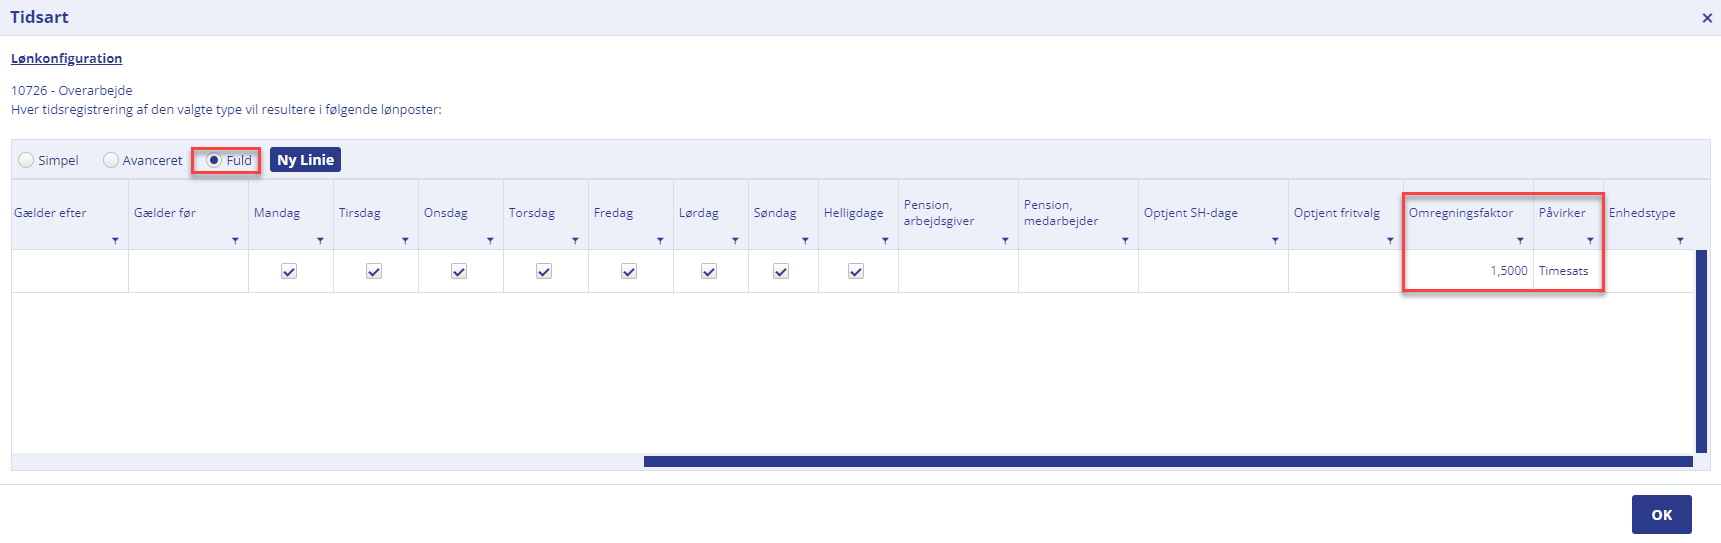Viewport: 1721px width, 543px height.
Task: Select the Simpel radio option
Action: coord(26,160)
